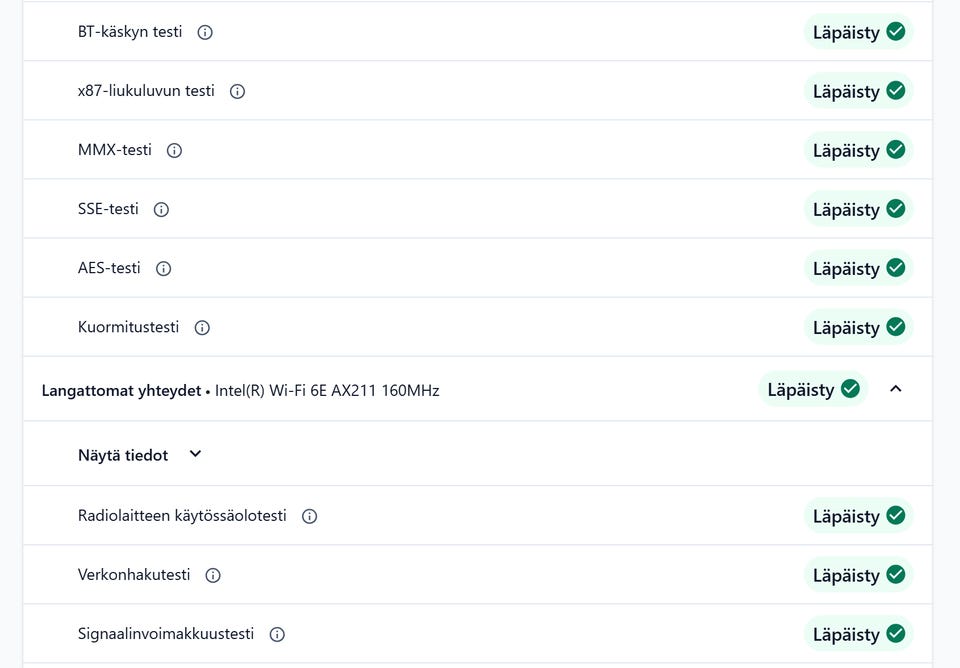The height and width of the screenshot is (668, 960).
Task: Open info for x87-liukuluvun testi
Action: point(237,91)
